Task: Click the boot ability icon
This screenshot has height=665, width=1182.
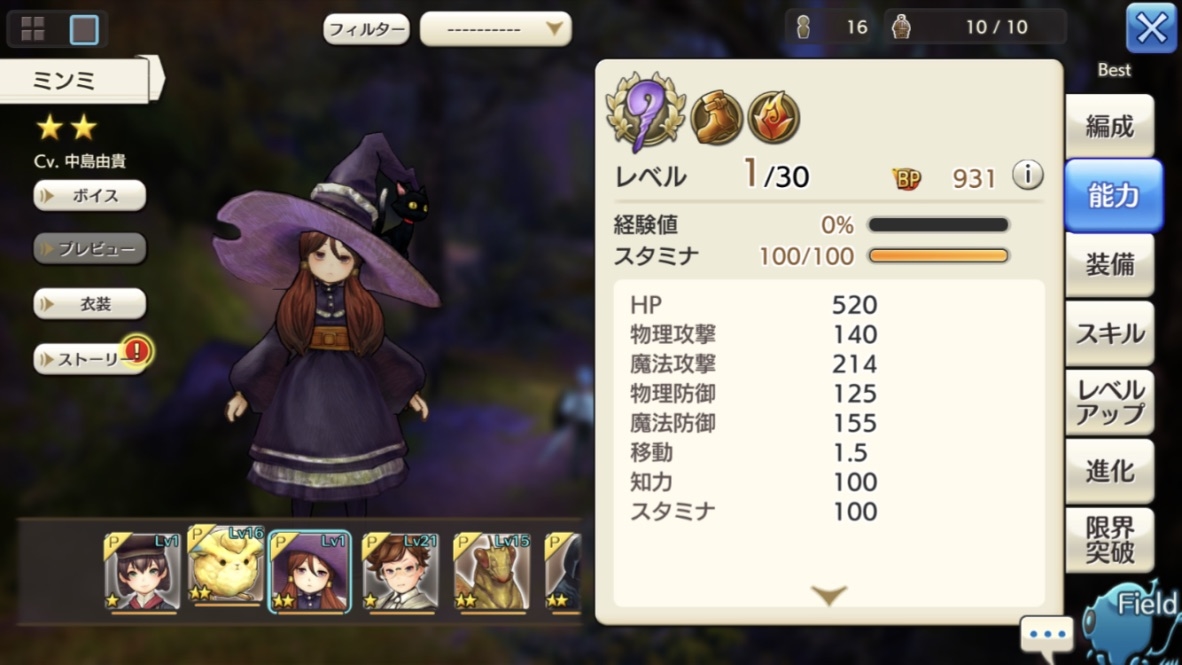Action: coord(716,117)
